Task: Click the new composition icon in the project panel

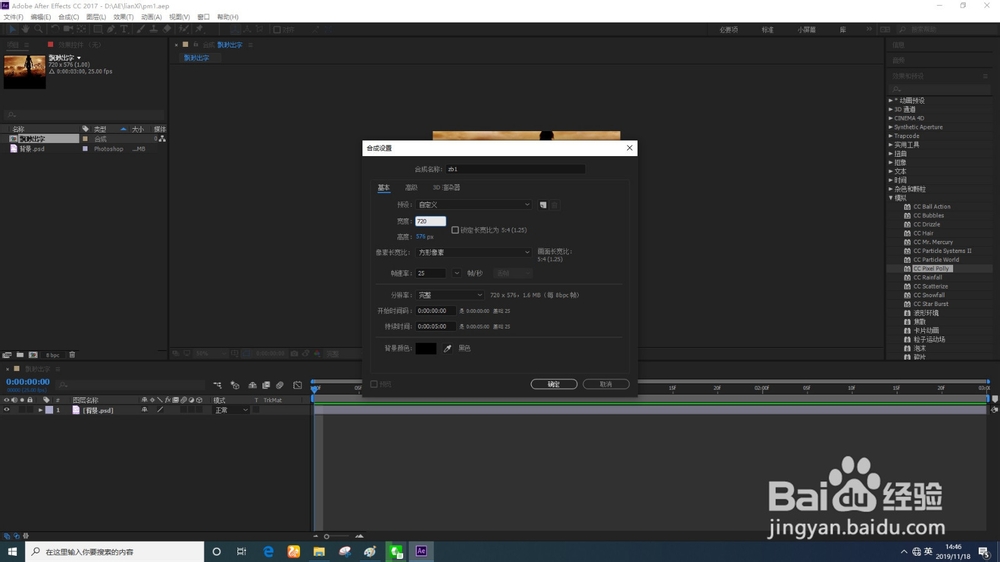Action: click(x=33, y=355)
